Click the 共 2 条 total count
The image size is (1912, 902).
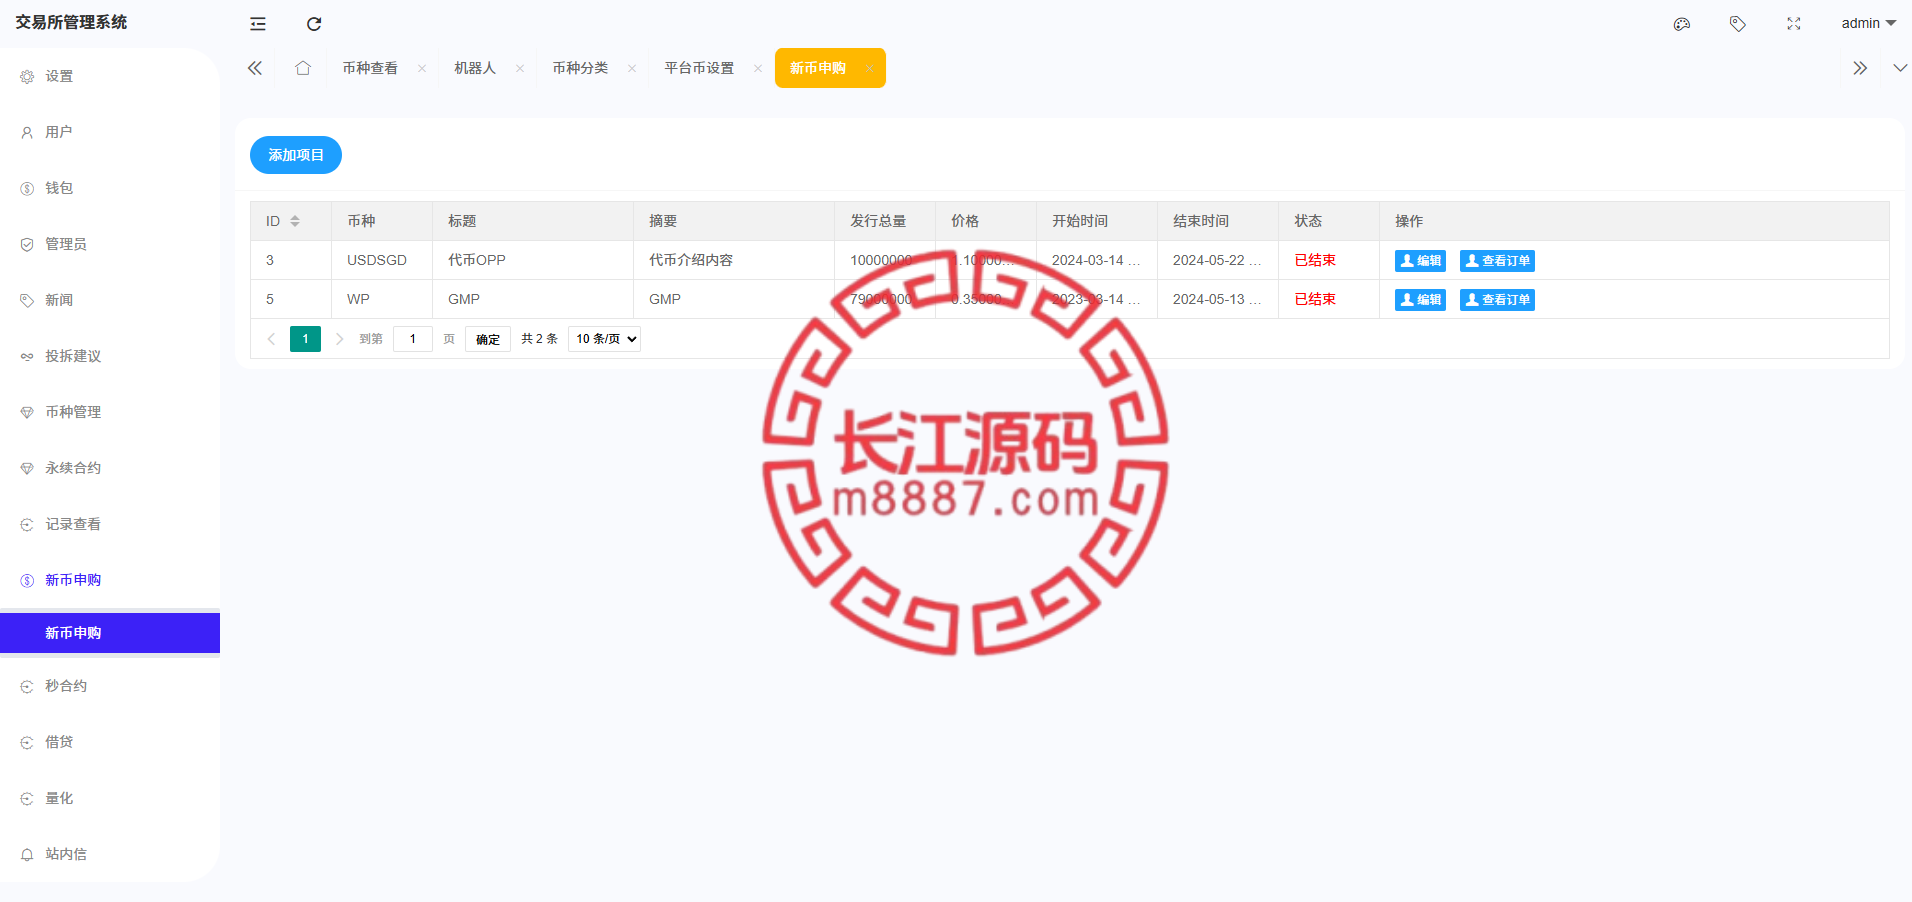pyautogui.click(x=539, y=339)
